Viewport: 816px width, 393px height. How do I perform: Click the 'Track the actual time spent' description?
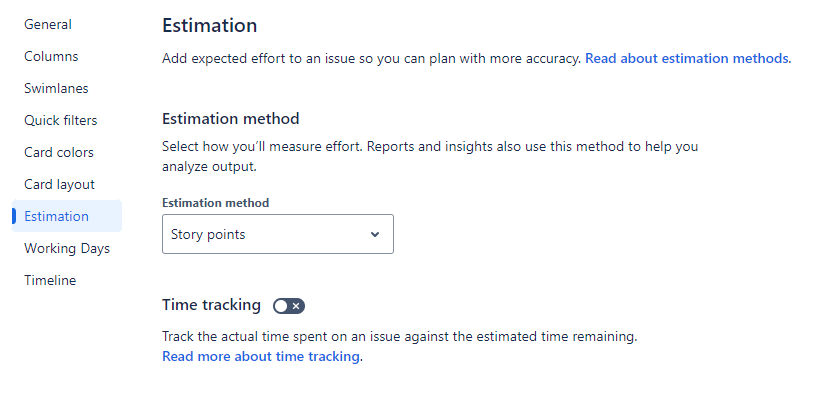(x=400, y=337)
